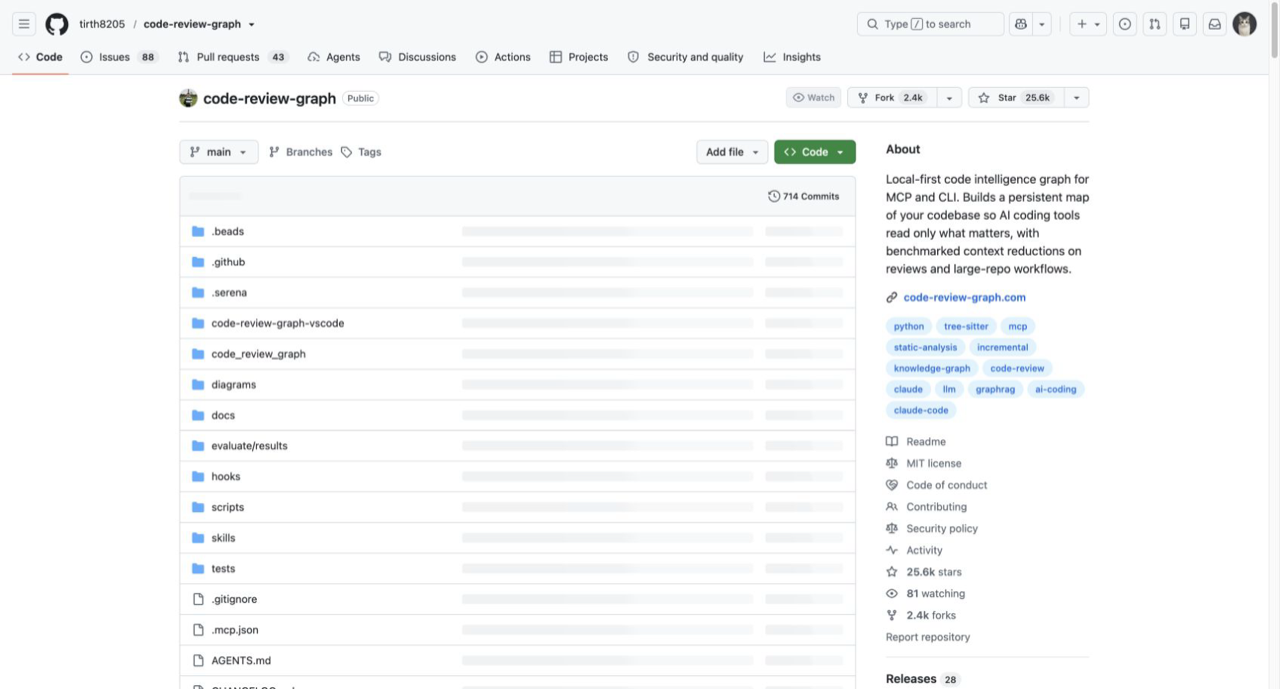
Task: View the MIT license
Action: (x=924, y=463)
